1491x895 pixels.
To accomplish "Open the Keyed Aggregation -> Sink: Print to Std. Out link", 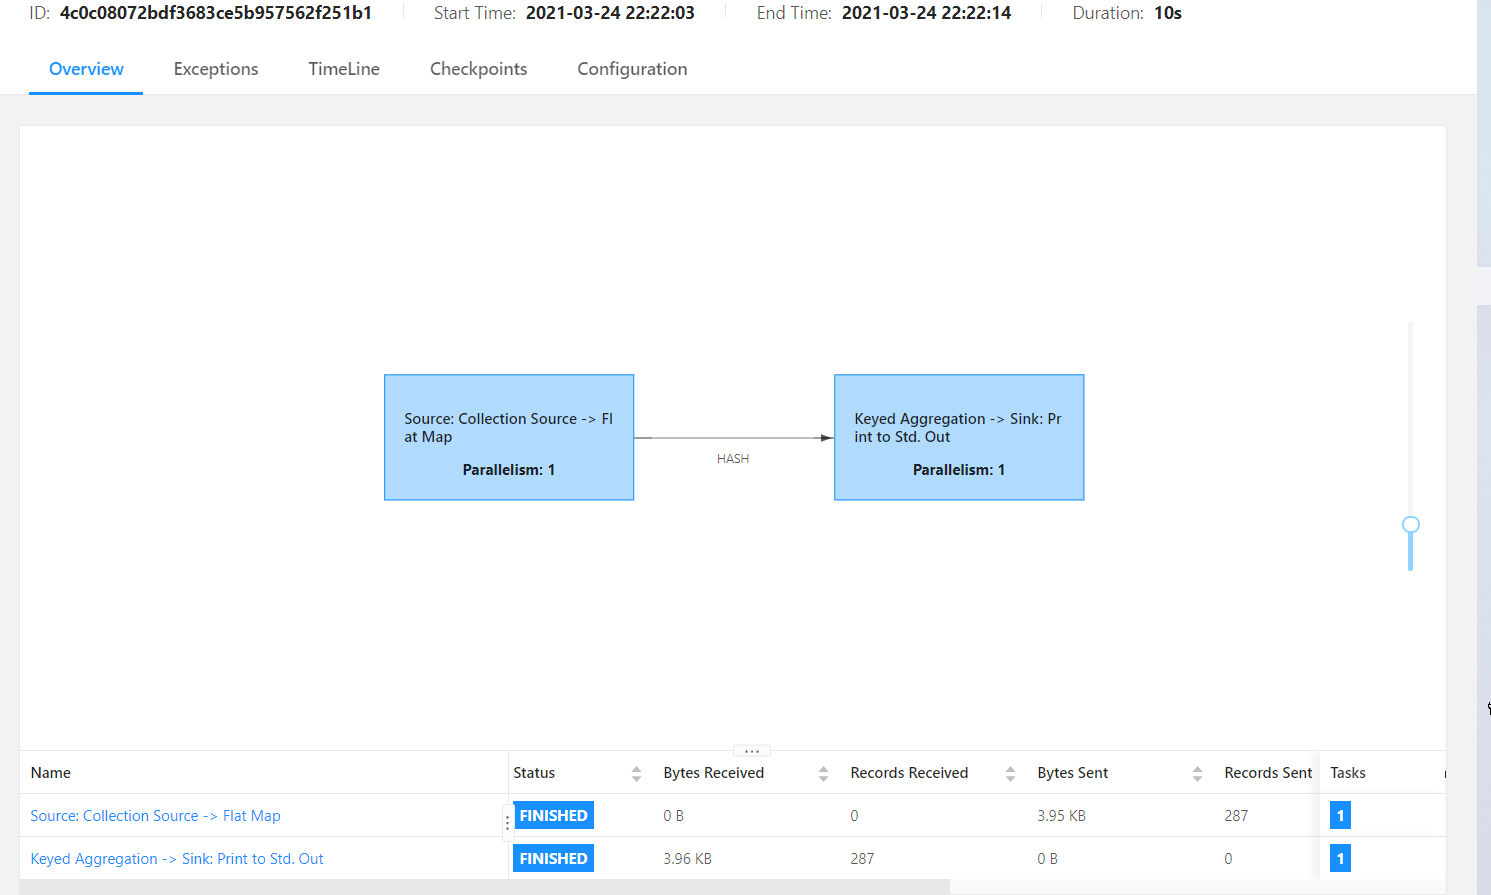I will [x=177, y=859].
